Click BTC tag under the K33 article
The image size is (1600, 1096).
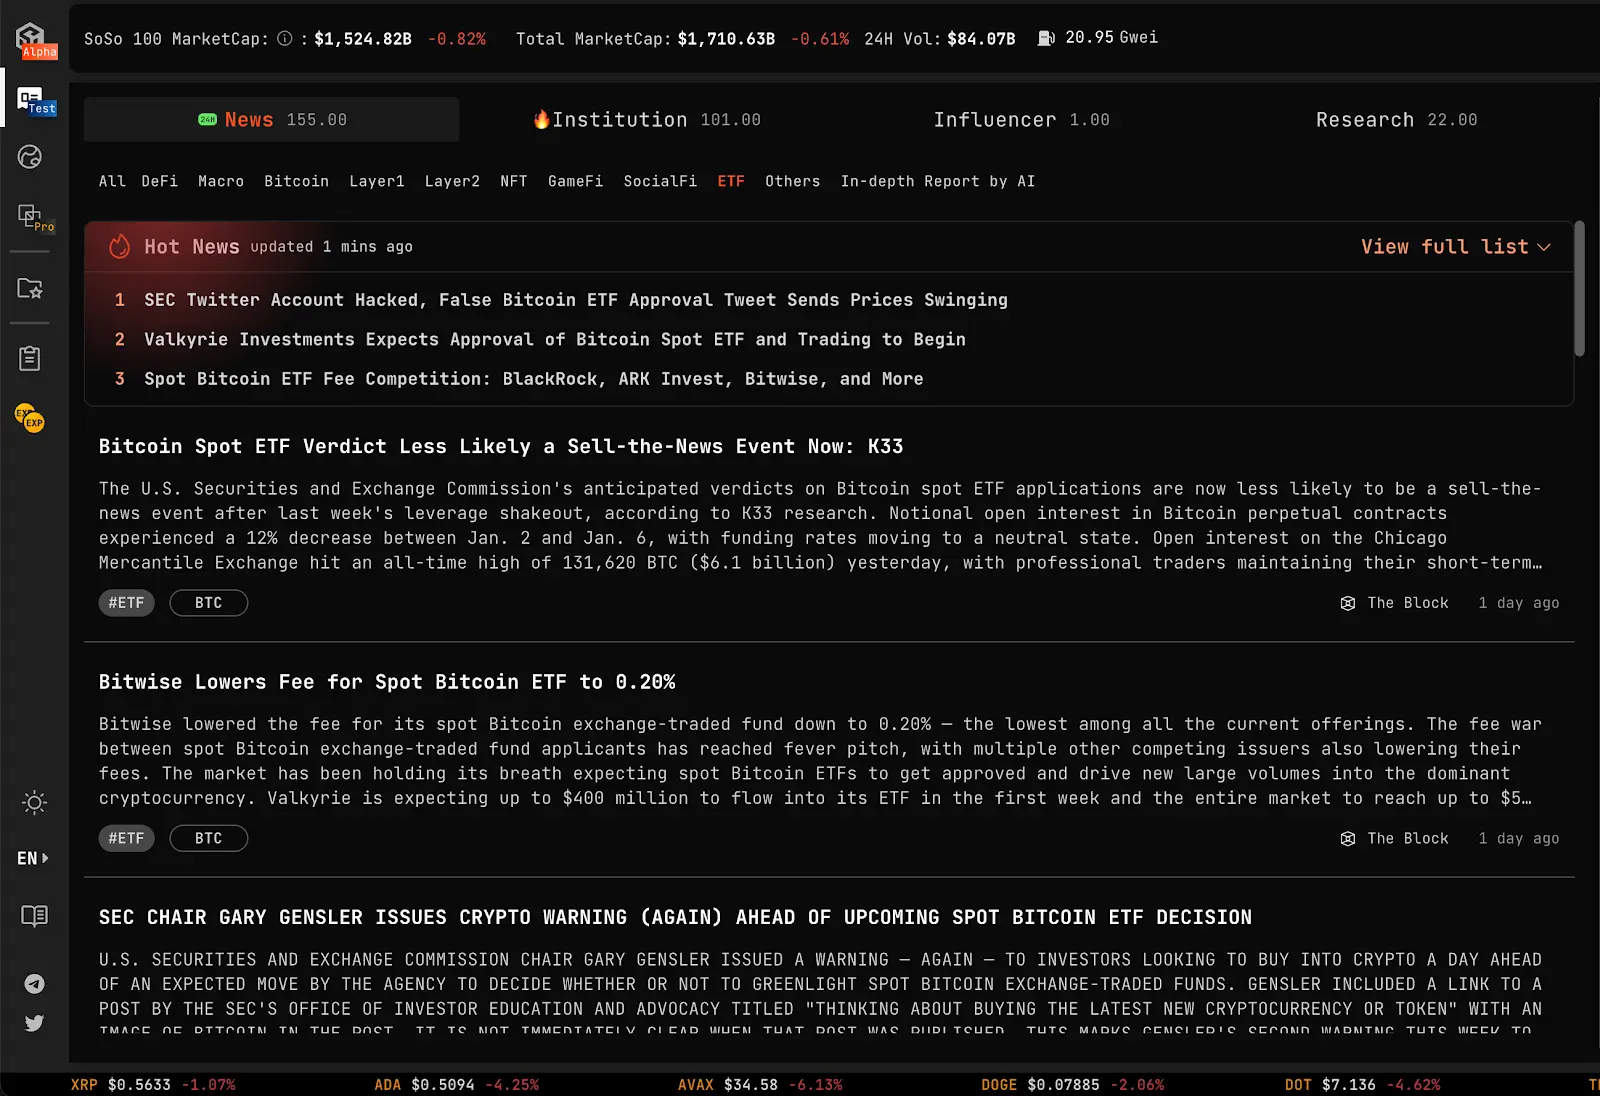209,603
